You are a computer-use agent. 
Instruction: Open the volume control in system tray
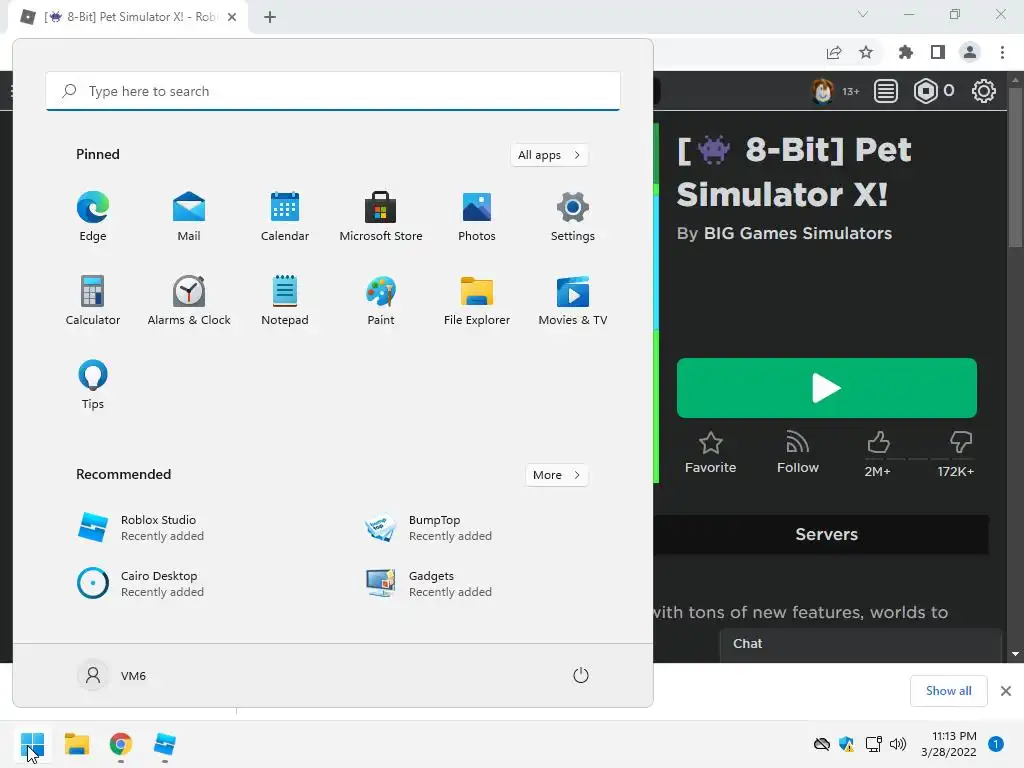tap(898, 744)
